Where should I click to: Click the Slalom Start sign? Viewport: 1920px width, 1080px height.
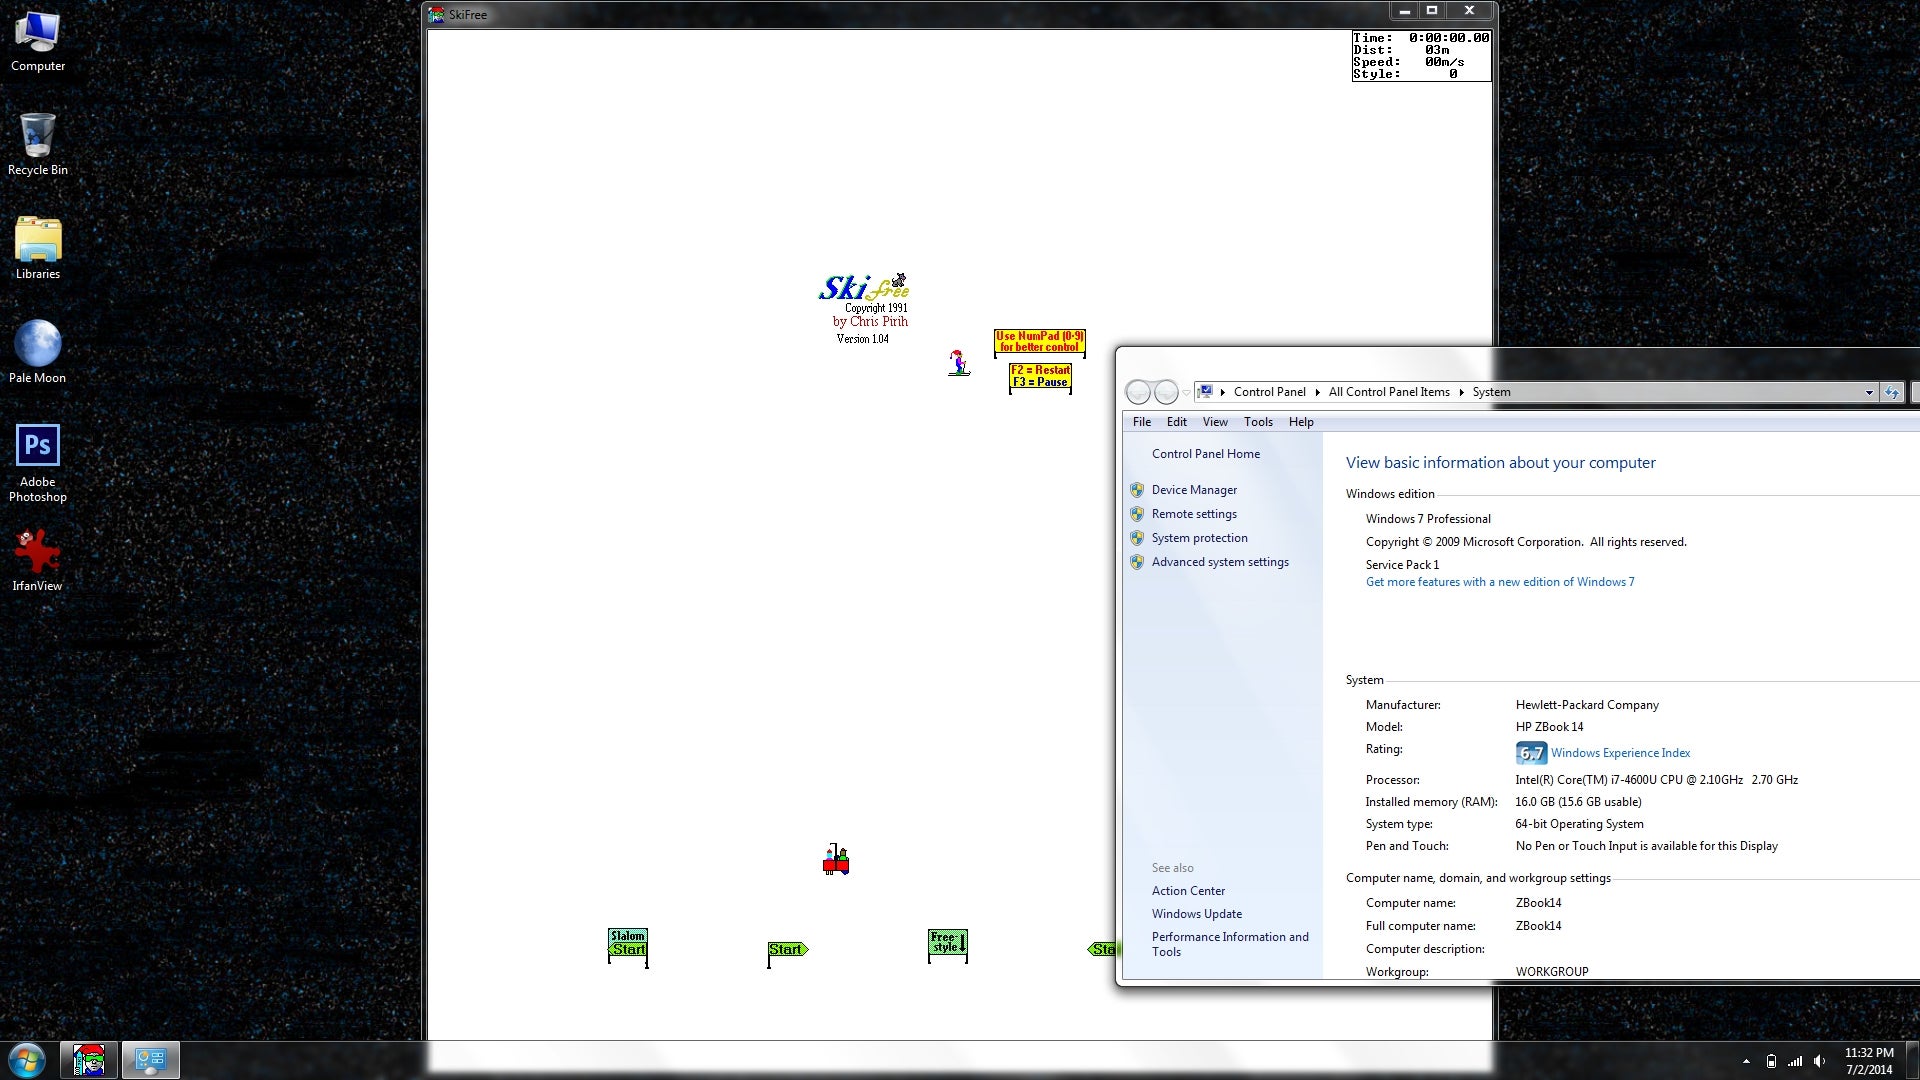[x=628, y=947]
